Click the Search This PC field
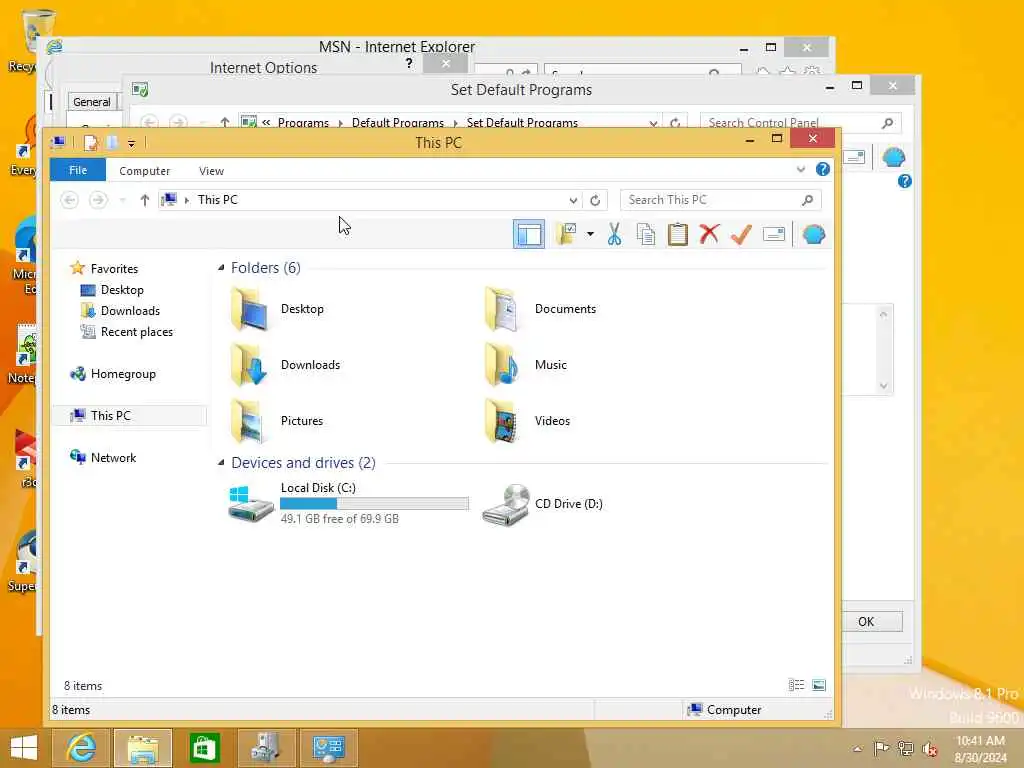This screenshot has width=1024, height=768. click(x=720, y=200)
